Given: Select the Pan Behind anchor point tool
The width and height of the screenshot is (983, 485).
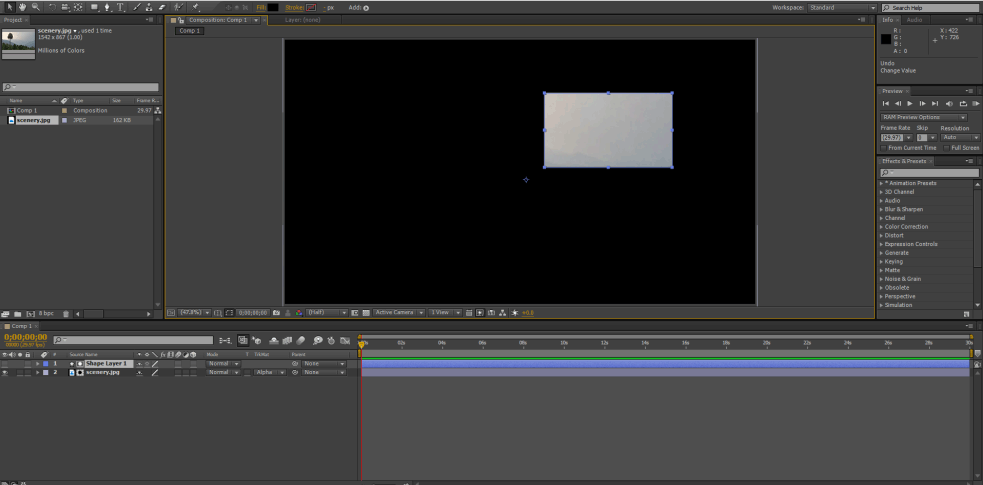Looking at the screenshot, I should click(x=78, y=8).
